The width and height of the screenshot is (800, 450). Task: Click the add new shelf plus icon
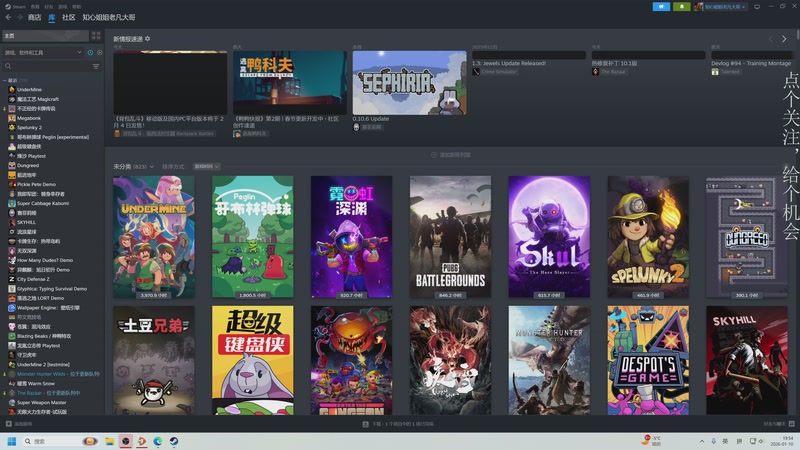434,155
